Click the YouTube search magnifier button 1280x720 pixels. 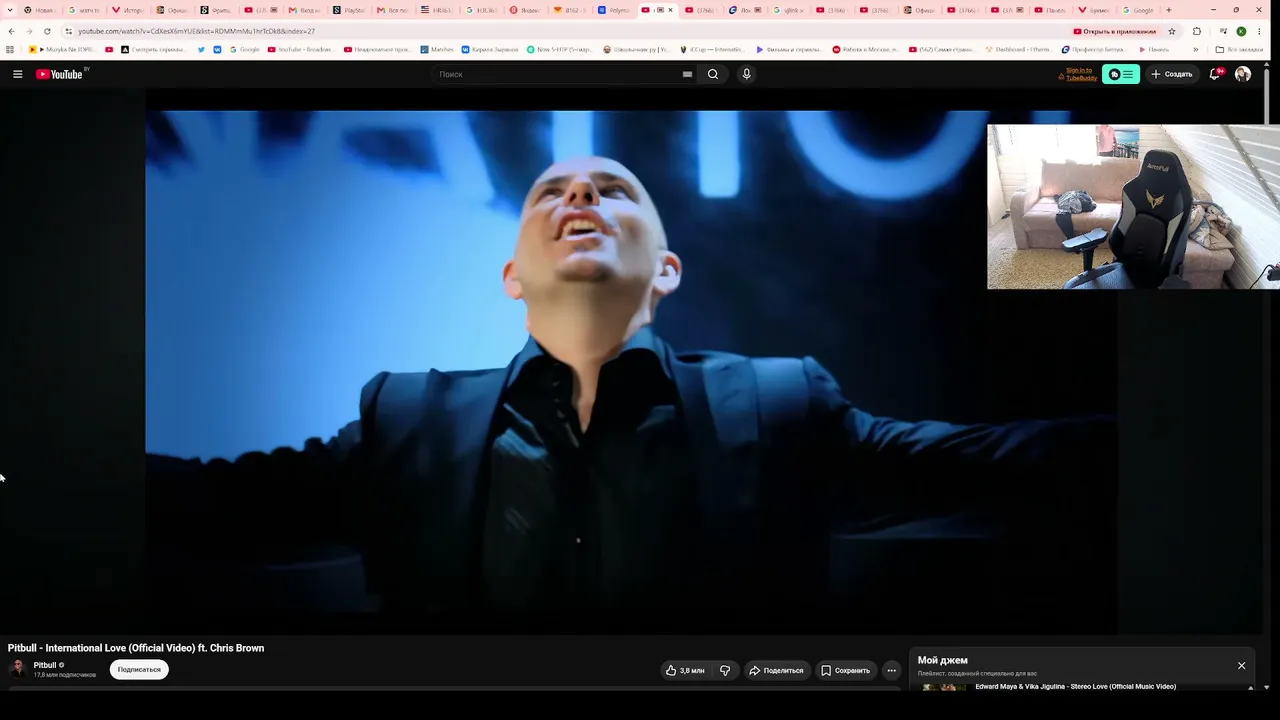pos(713,74)
